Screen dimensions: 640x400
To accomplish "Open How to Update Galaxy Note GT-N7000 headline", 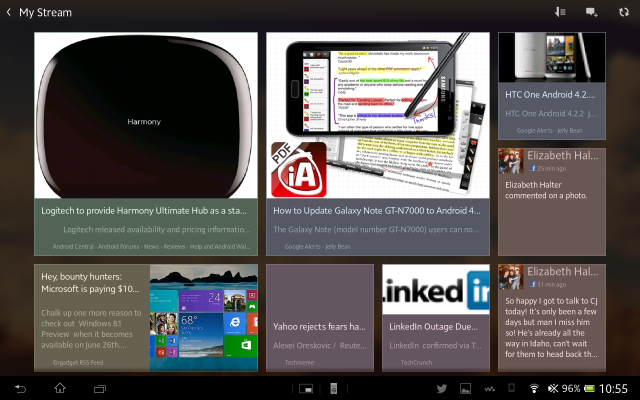I will tap(377, 211).
